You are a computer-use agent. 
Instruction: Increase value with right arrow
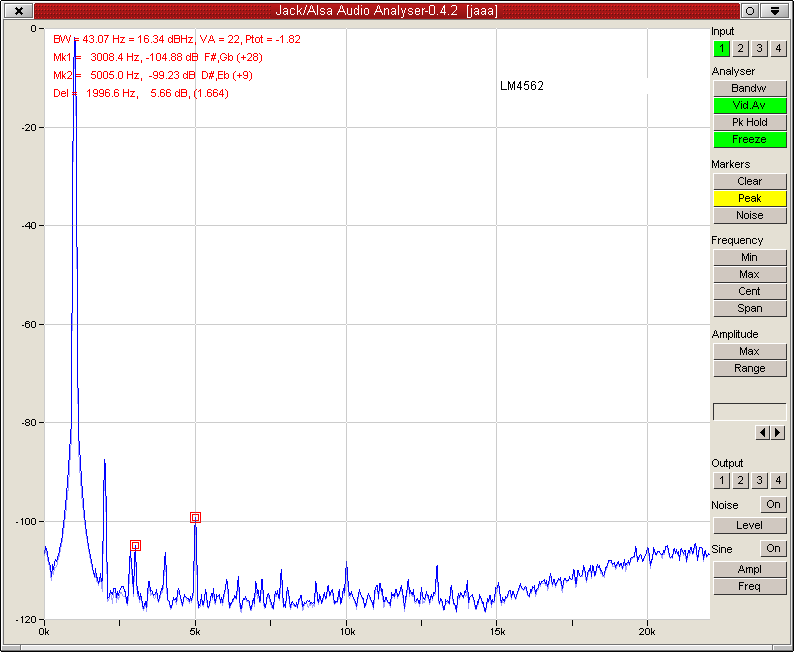tap(778, 432)
